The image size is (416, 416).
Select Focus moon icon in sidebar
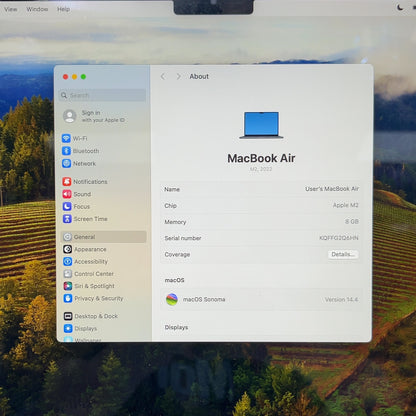(x=67, y=206)
